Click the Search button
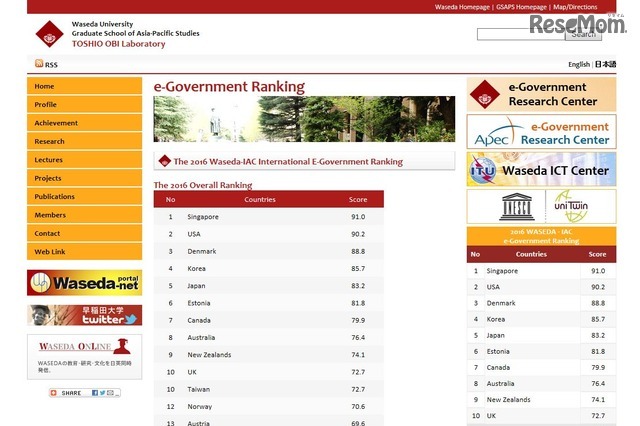The width and height of the screenshot is (640, 426). pos(583,34)
